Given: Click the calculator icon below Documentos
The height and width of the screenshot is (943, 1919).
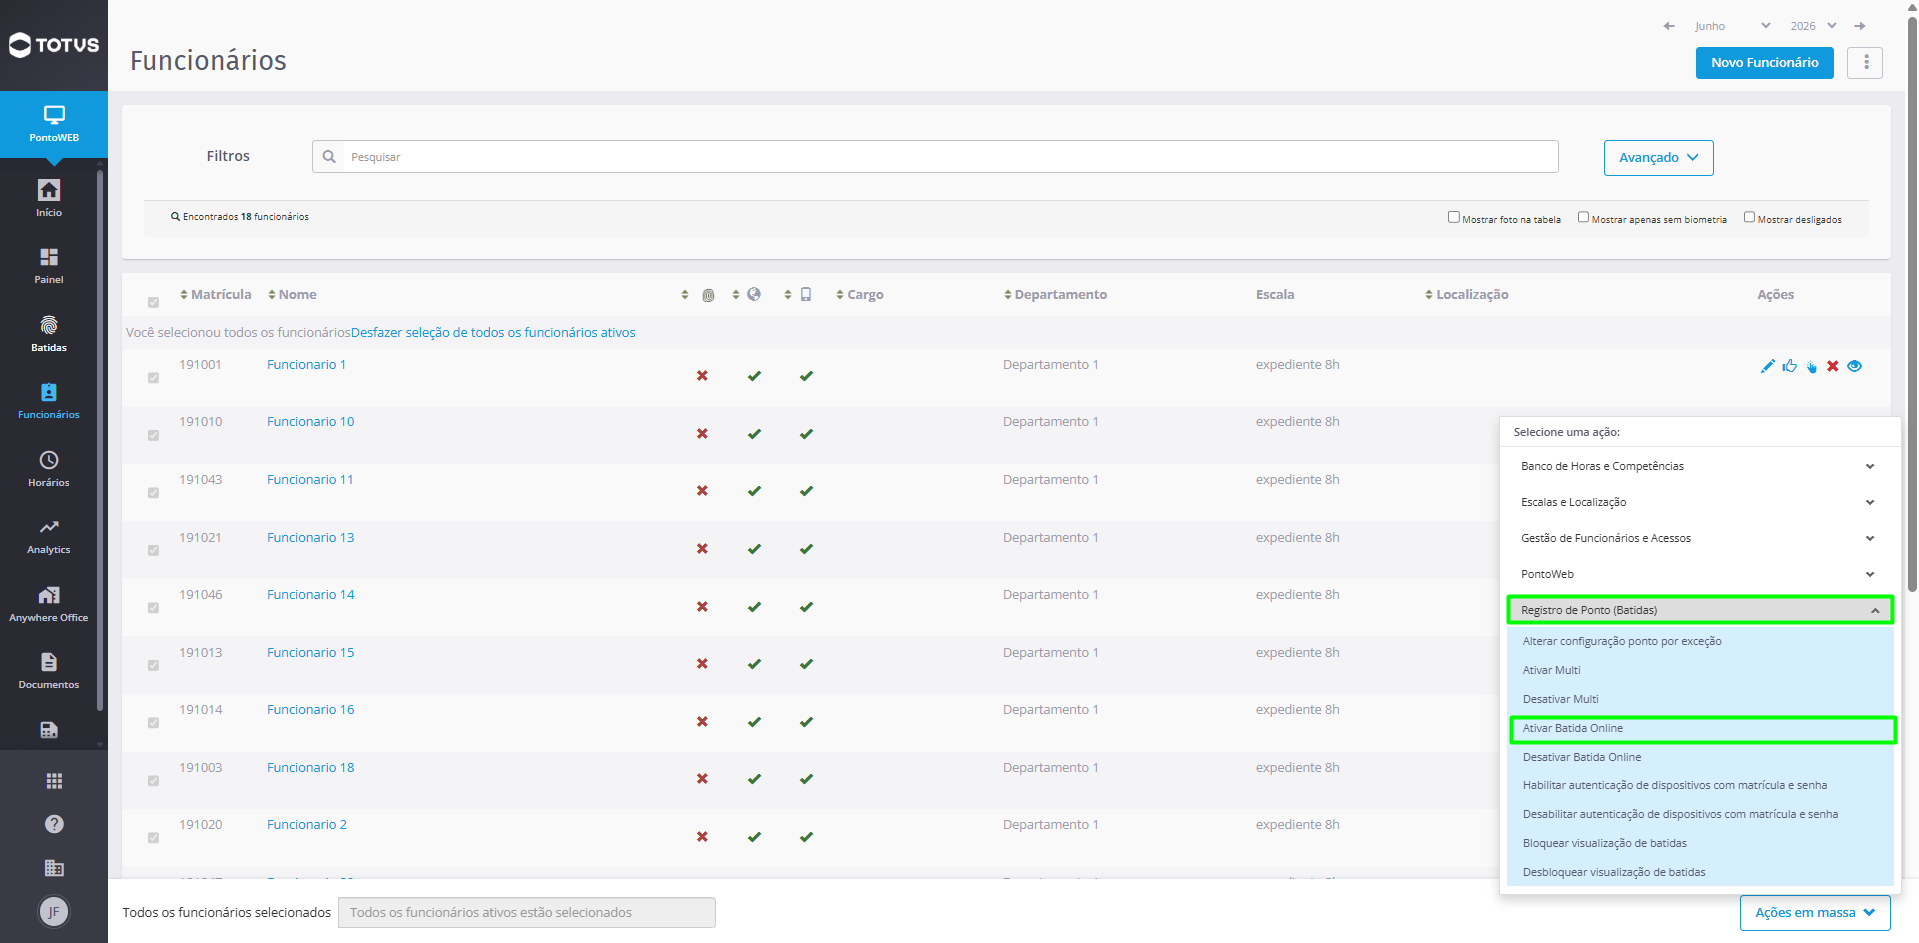Looking at the screenshot, I should tap(49, 730).
